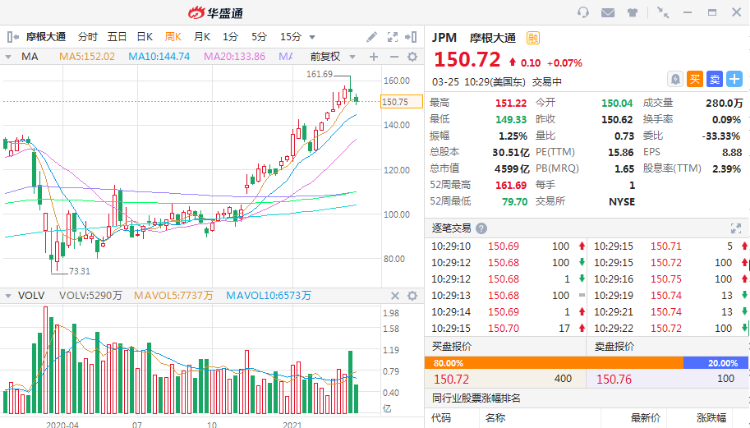Toggle left sidebar panel icon beside 摩根大通

pos(13,36)
